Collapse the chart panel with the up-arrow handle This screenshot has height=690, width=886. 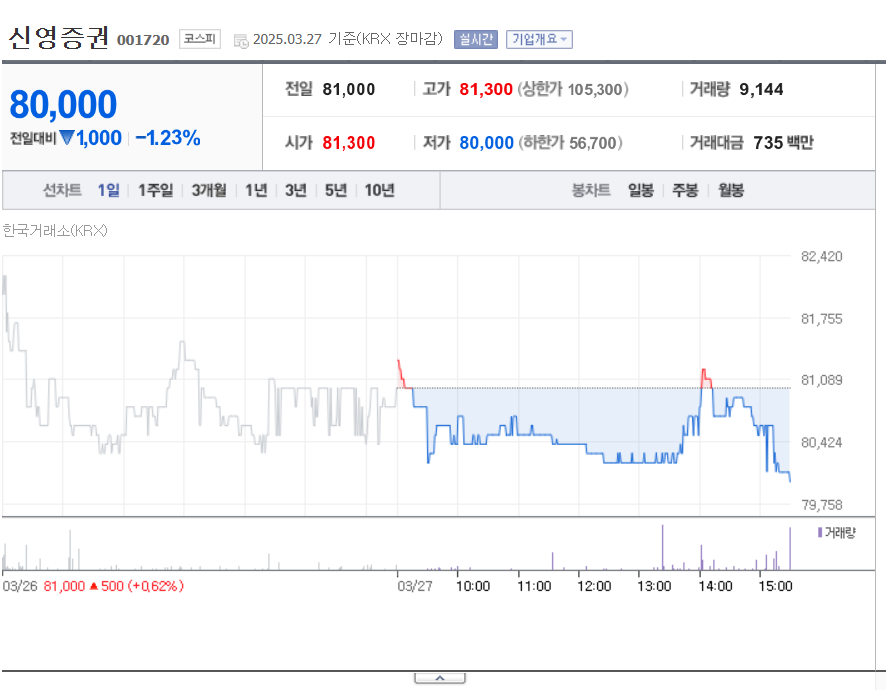(x=440, y=678)
